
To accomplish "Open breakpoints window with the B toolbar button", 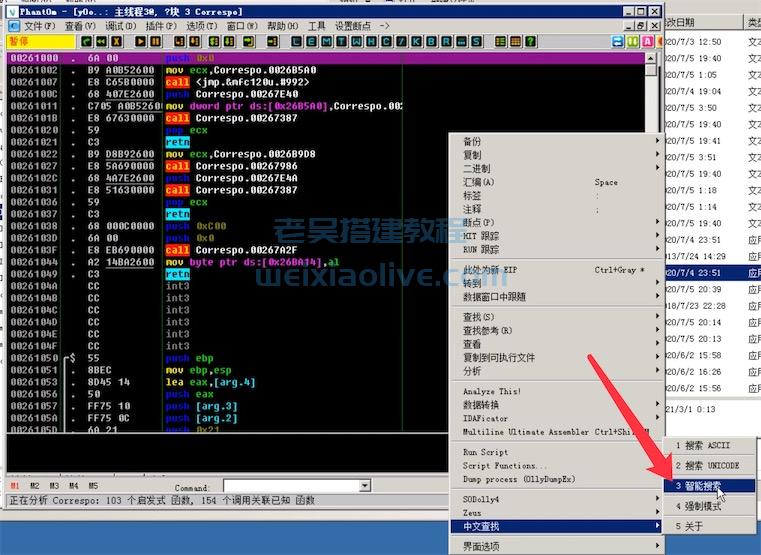I will [x=432, y=41].
